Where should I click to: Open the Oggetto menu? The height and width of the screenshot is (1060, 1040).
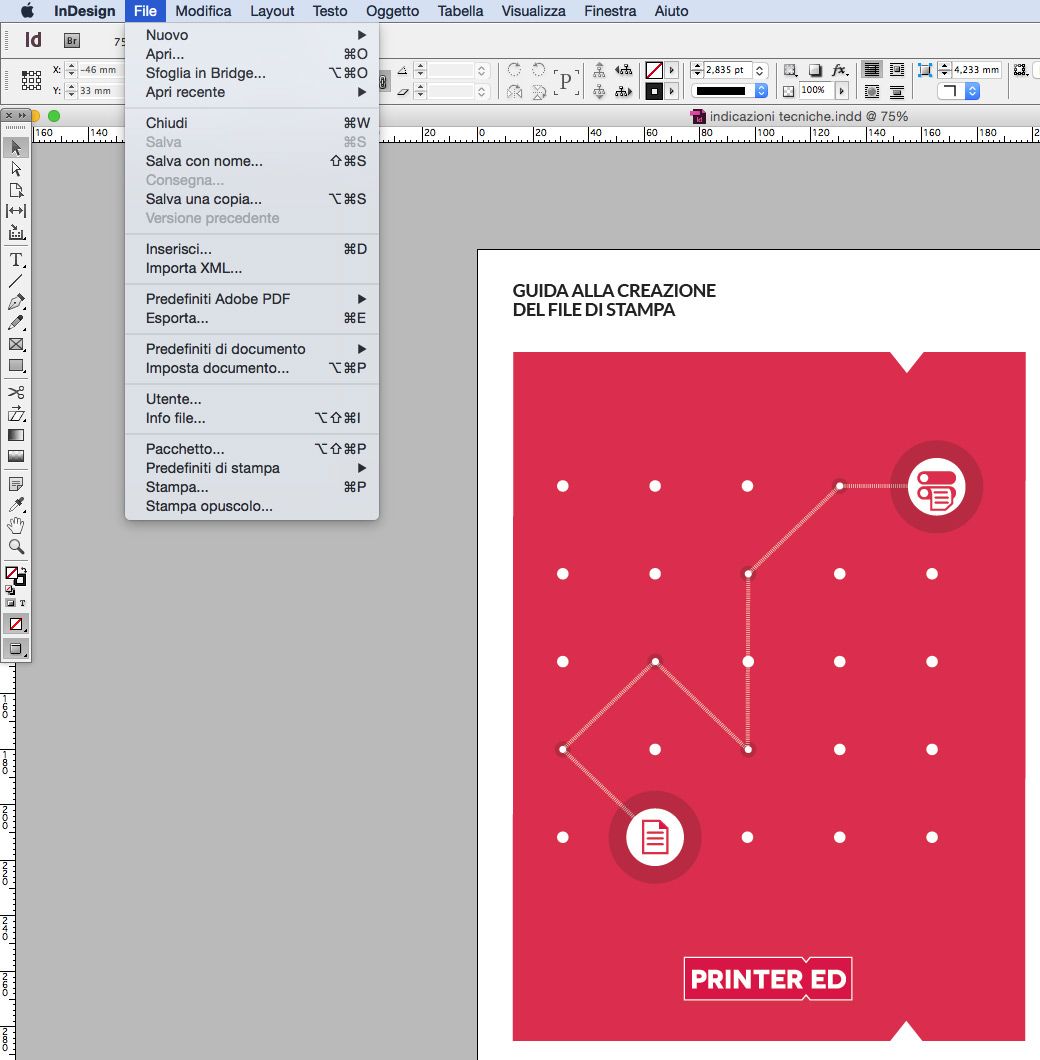(x=392, y=11)
